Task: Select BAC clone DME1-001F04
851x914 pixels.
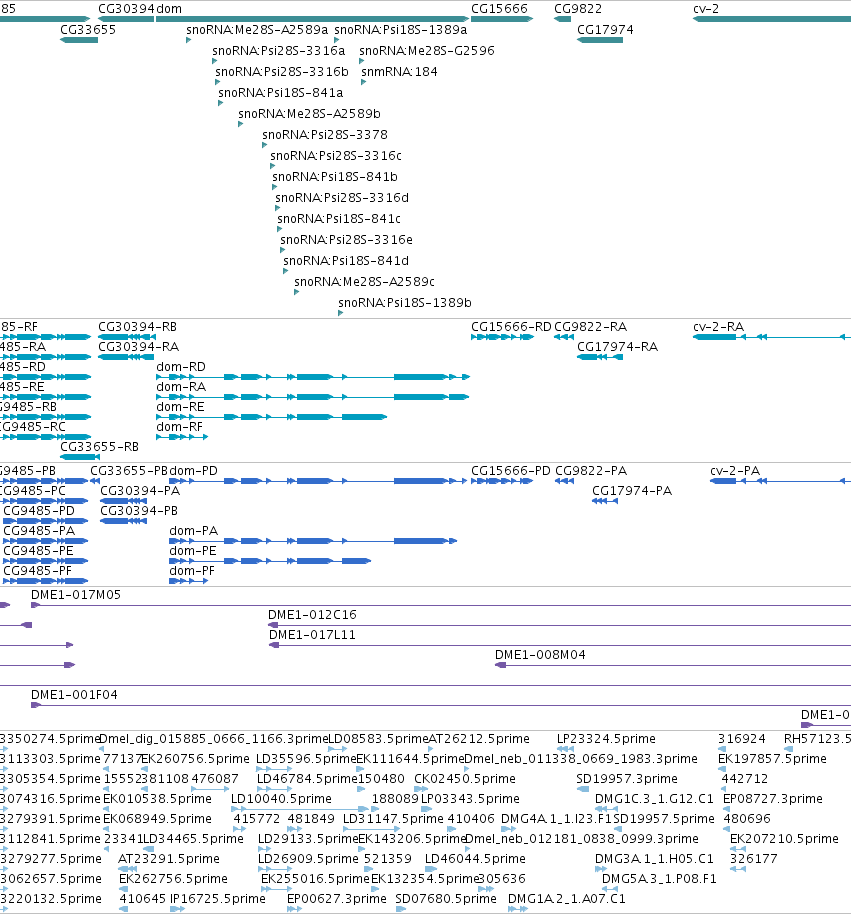Action: pyautogui.click(x=441, y=705)
